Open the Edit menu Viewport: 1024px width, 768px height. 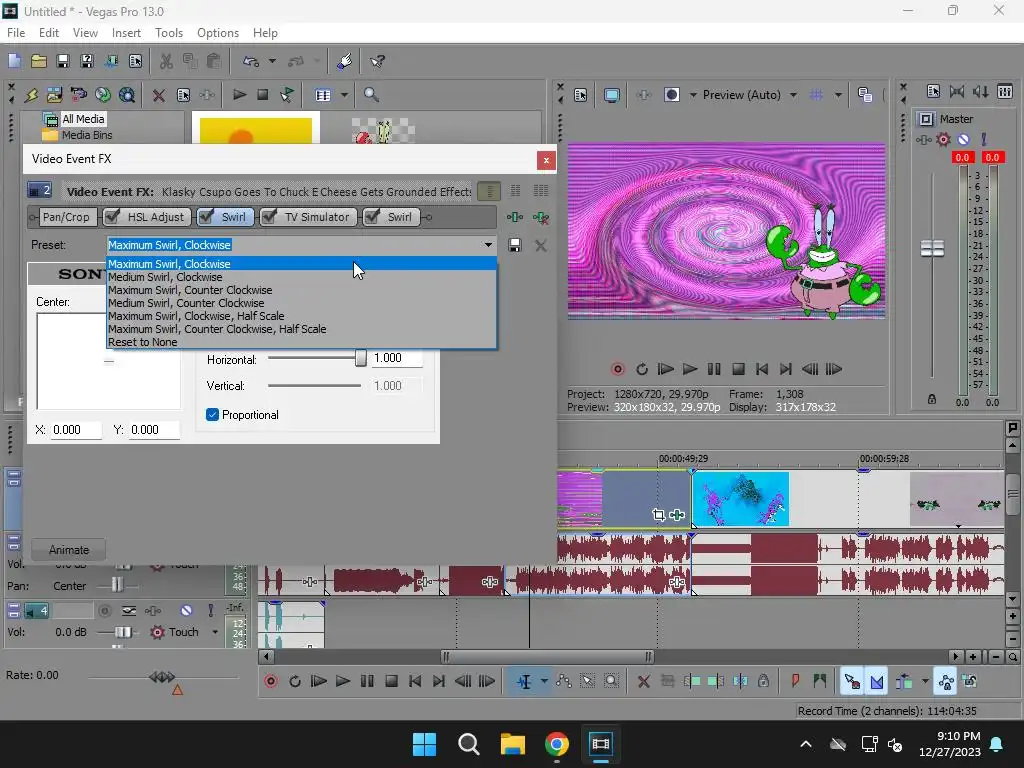[49, 33]
